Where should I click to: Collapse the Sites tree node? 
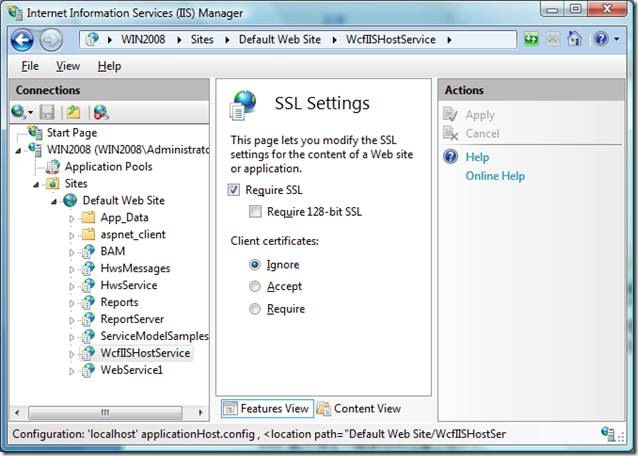[36, 185]
